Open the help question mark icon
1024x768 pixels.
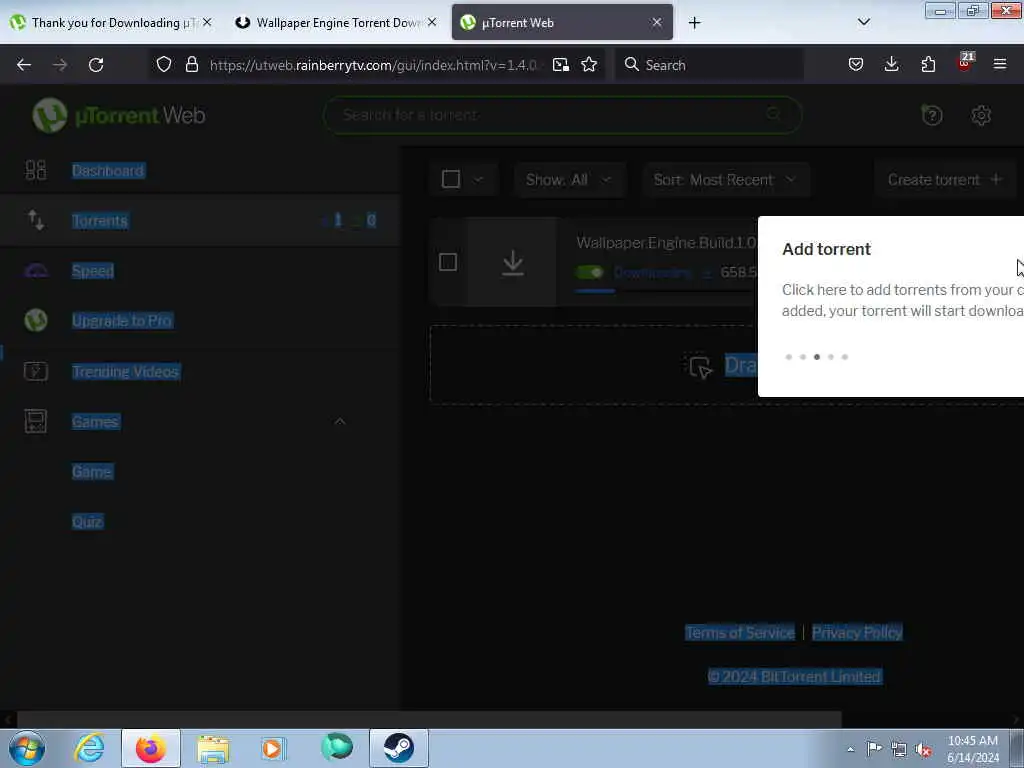pyautogui.click(x=932, y=116)
